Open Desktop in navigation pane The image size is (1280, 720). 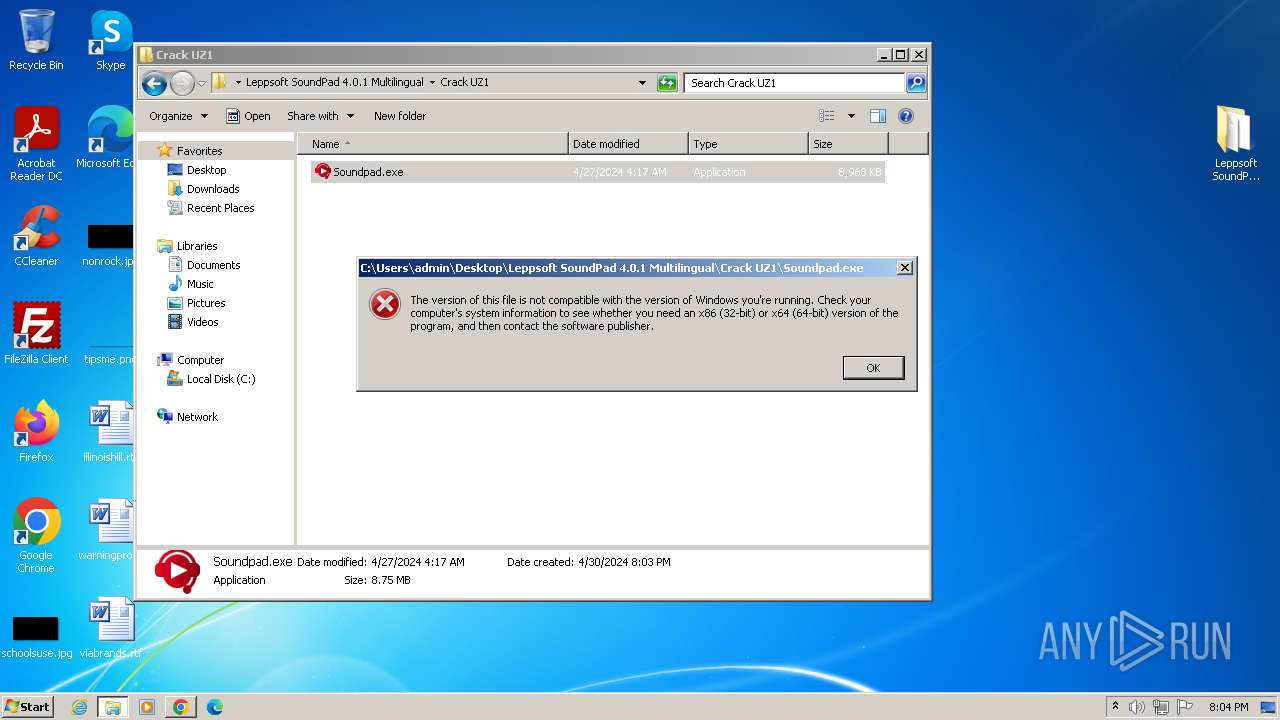coord(206,170)
